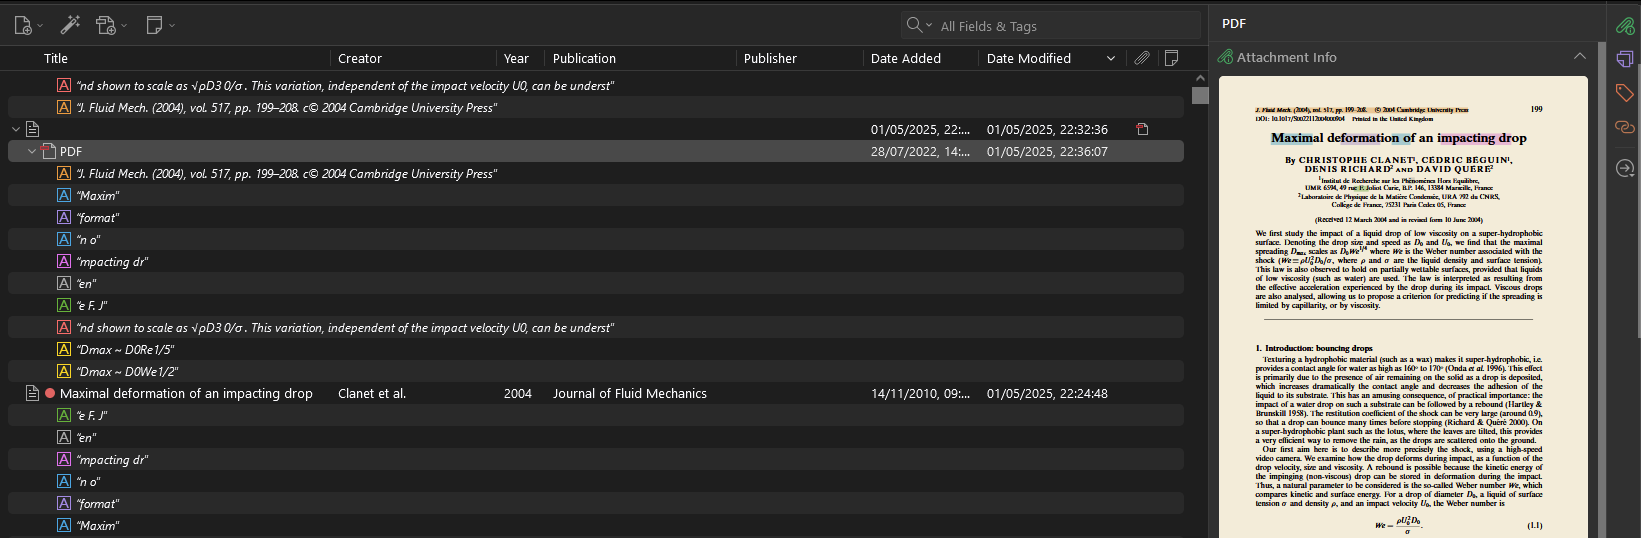Sort items by Creator column

414,58
